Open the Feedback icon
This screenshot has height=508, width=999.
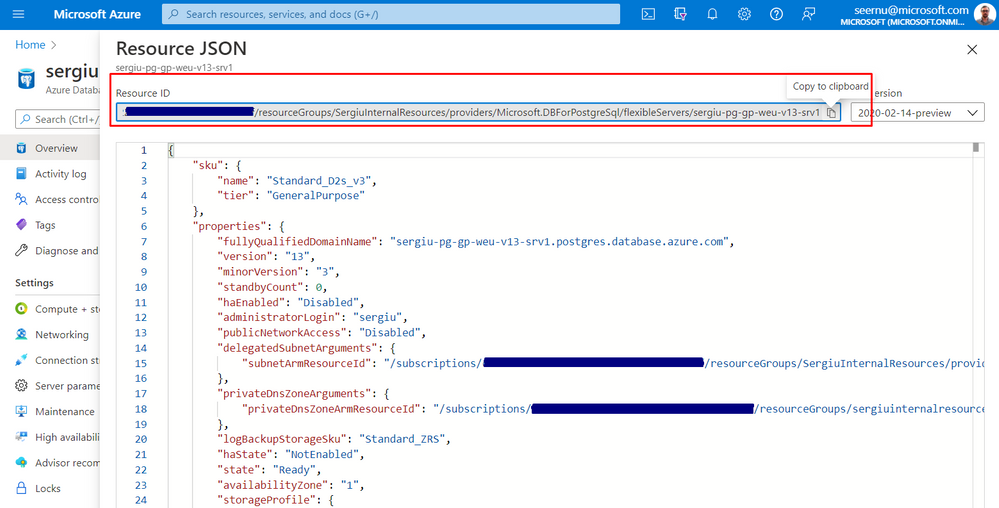click(809, 14)
